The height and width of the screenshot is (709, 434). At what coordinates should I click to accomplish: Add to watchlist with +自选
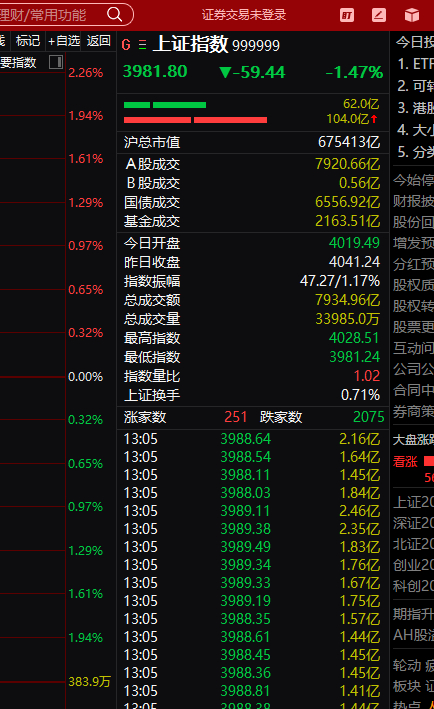pyautogui.click(x=64, y=41)
